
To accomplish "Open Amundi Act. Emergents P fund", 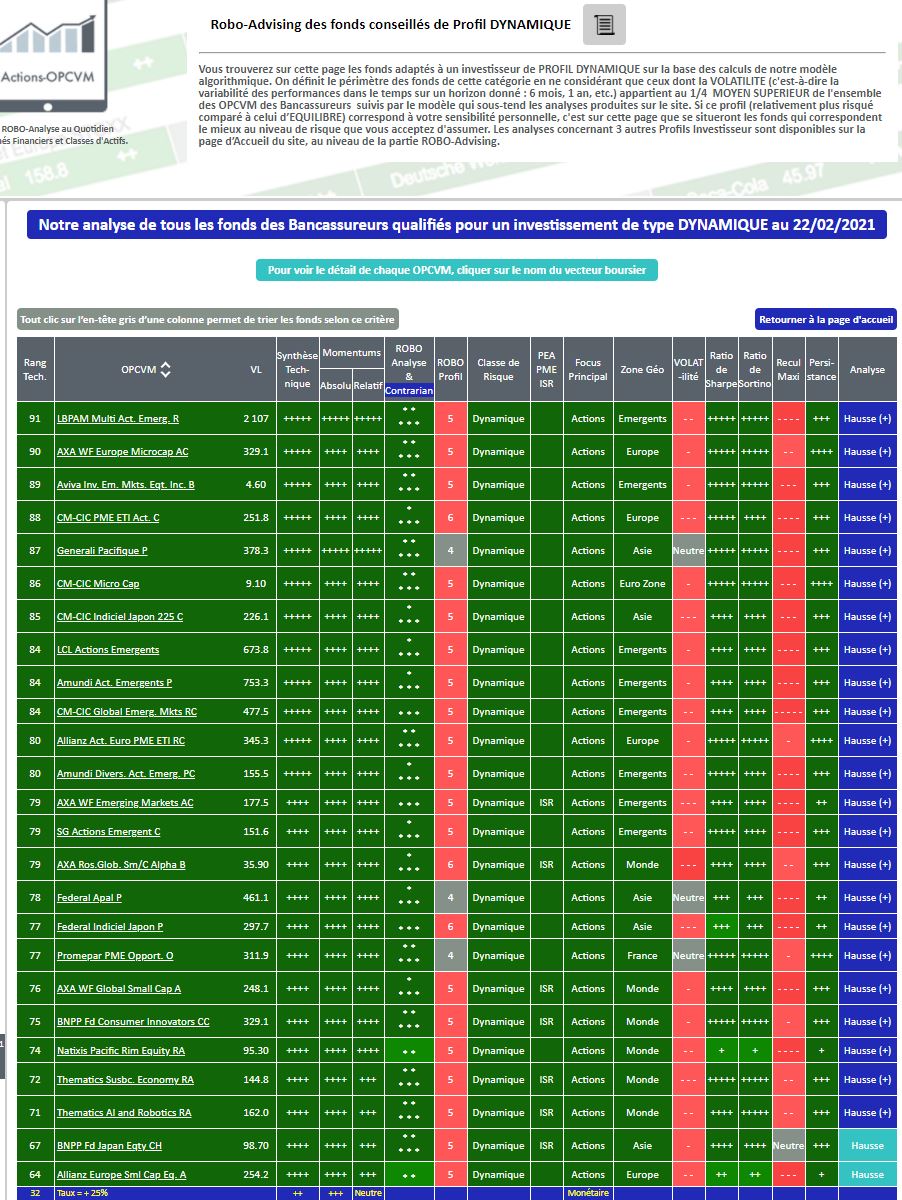I will pos(115,683).
